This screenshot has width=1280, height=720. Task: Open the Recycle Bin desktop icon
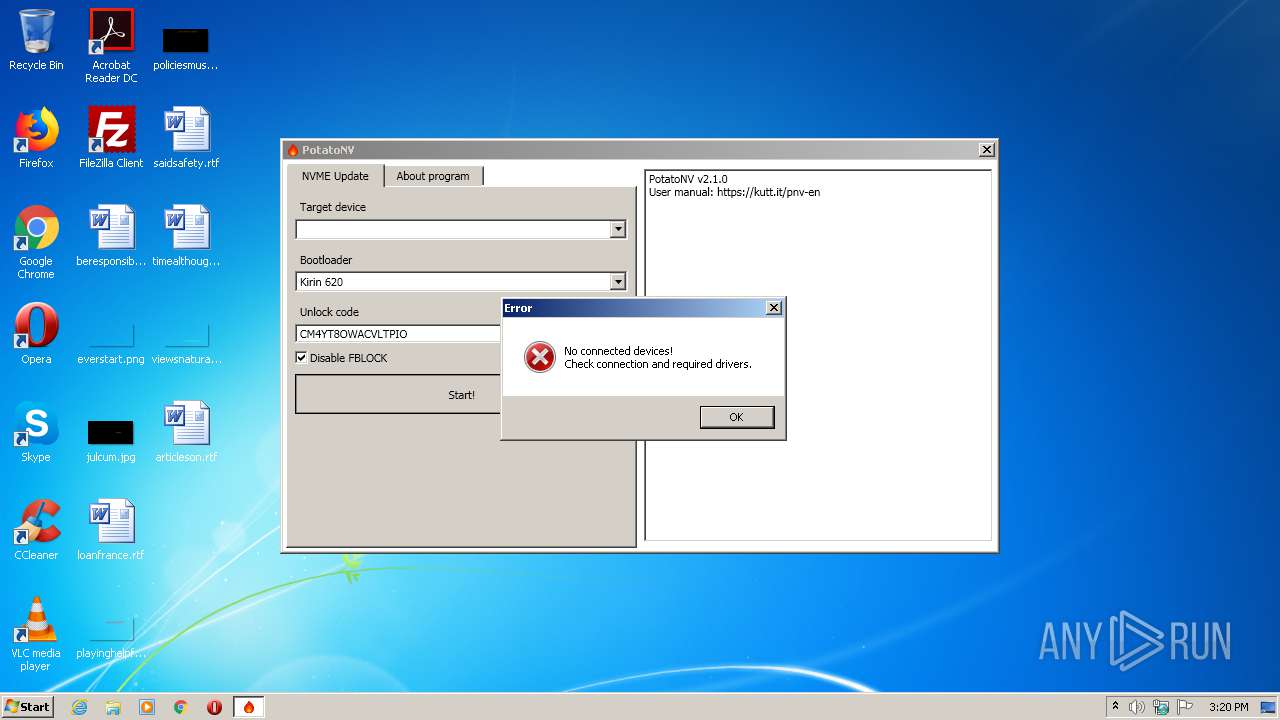coord(36,41)
